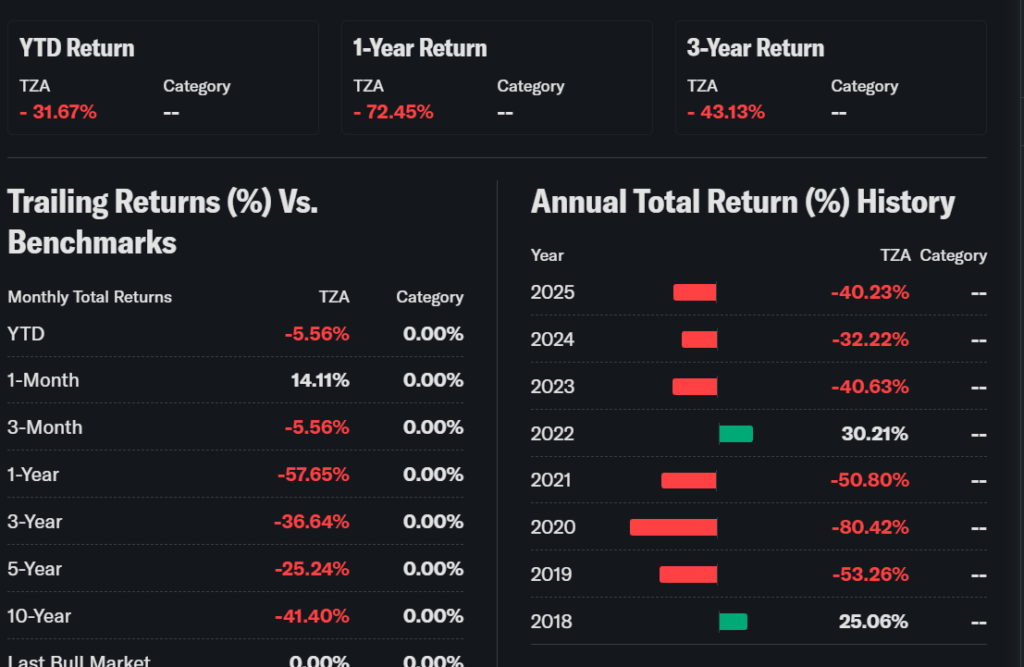1024x667 pixels.
Task: Click the 3-Year trailing TZA value -36.64%
Action: (312, 522)
